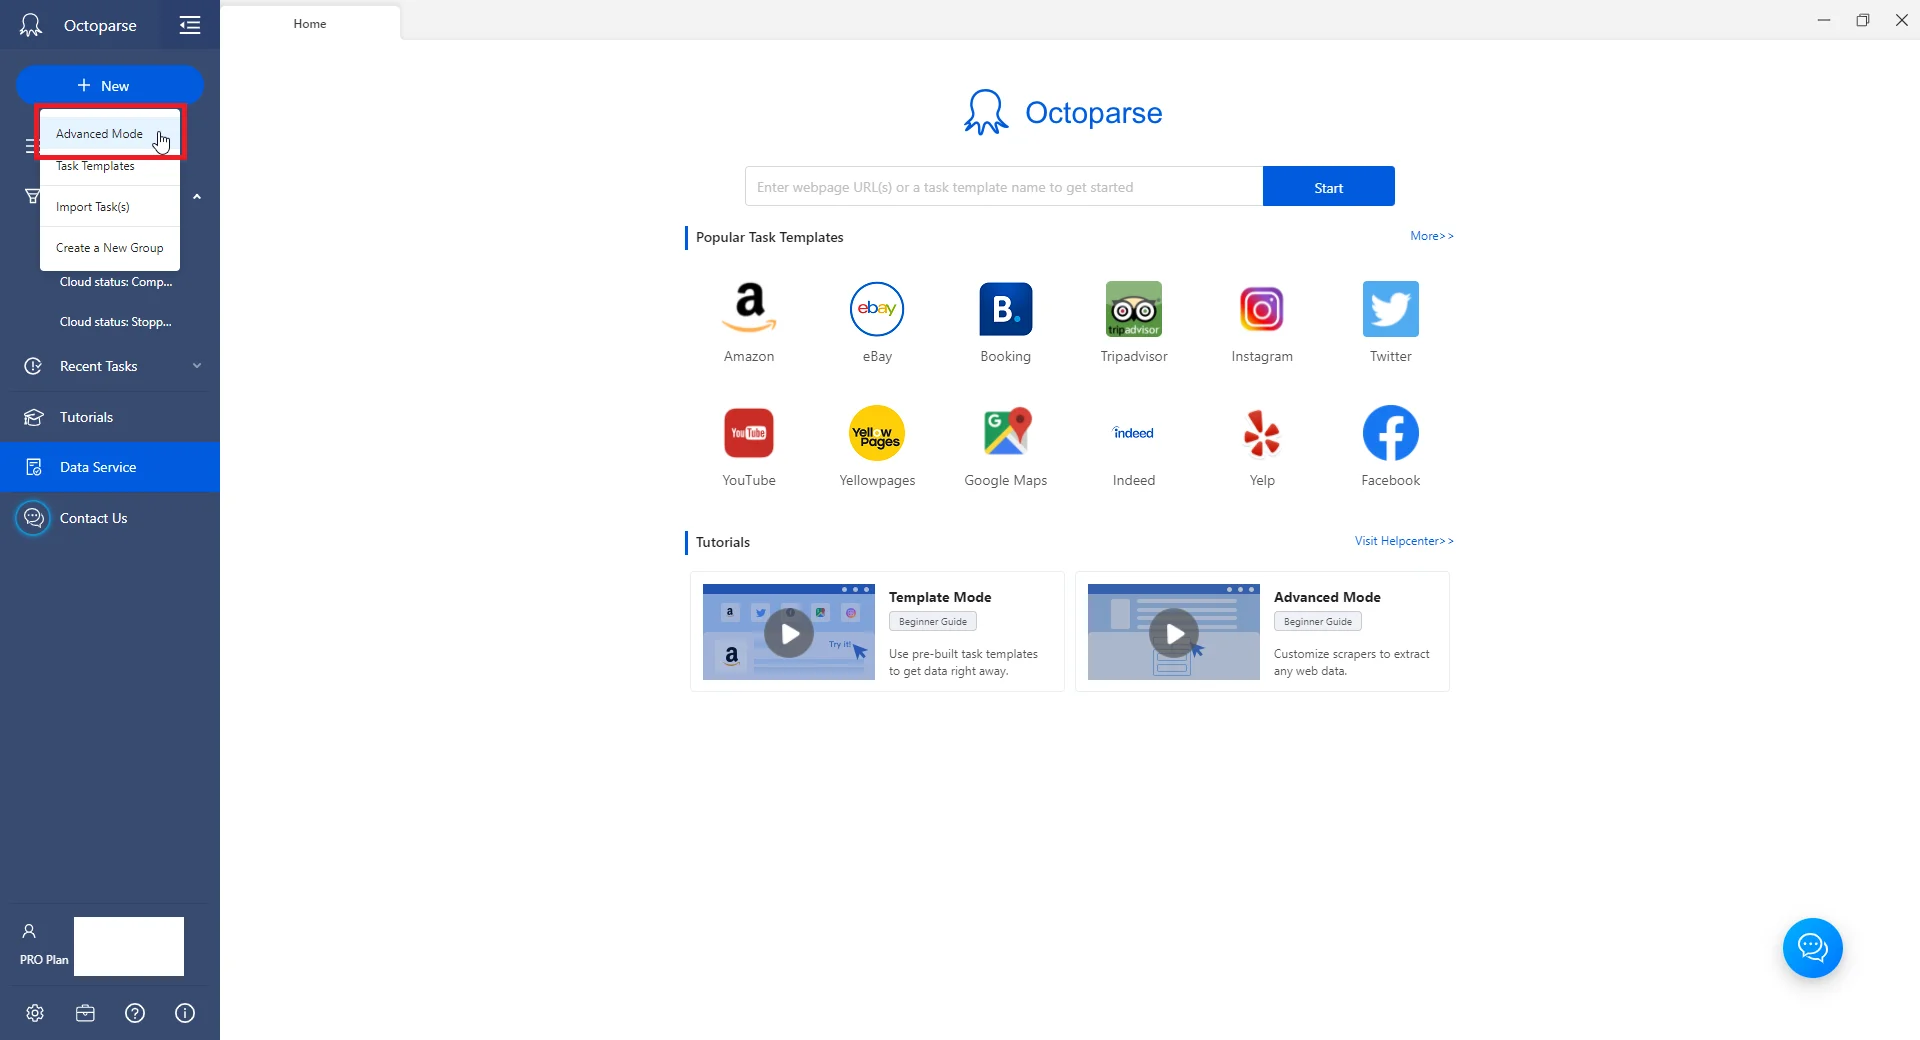The height and width of the screenshot is (1040, 1920).
Task: Select Advanced Mode from New menu
Action: pos(110,134)
